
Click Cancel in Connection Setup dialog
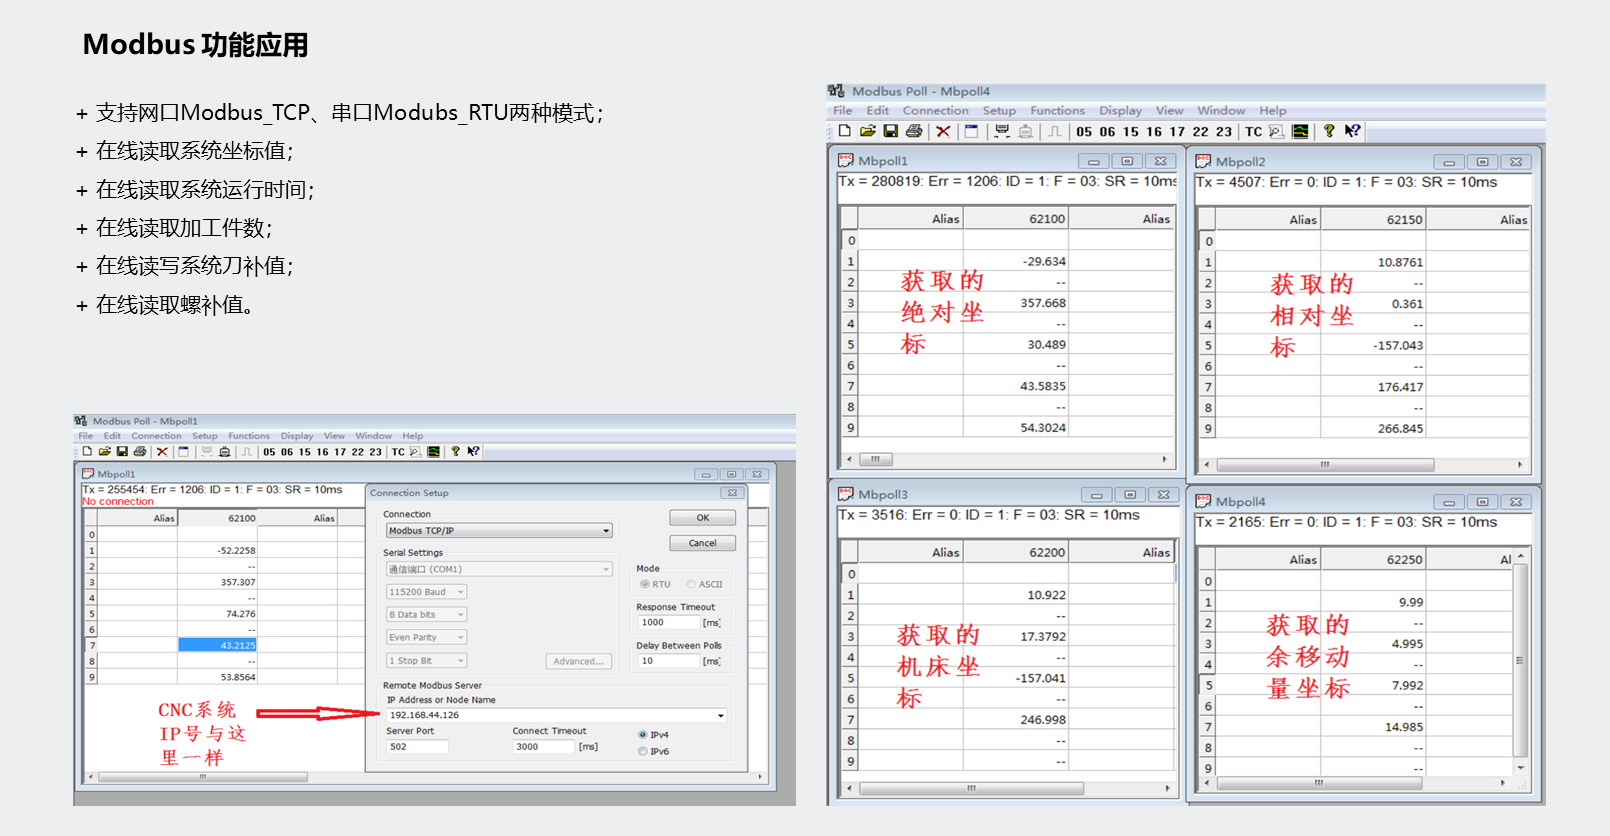click(702, 543)
